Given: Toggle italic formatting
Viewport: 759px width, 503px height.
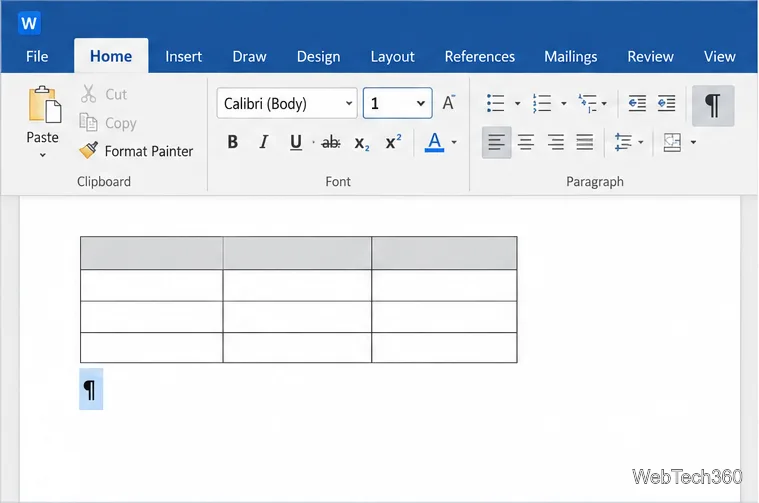Looking at the screenshot, I should click(x=264, y=142).
